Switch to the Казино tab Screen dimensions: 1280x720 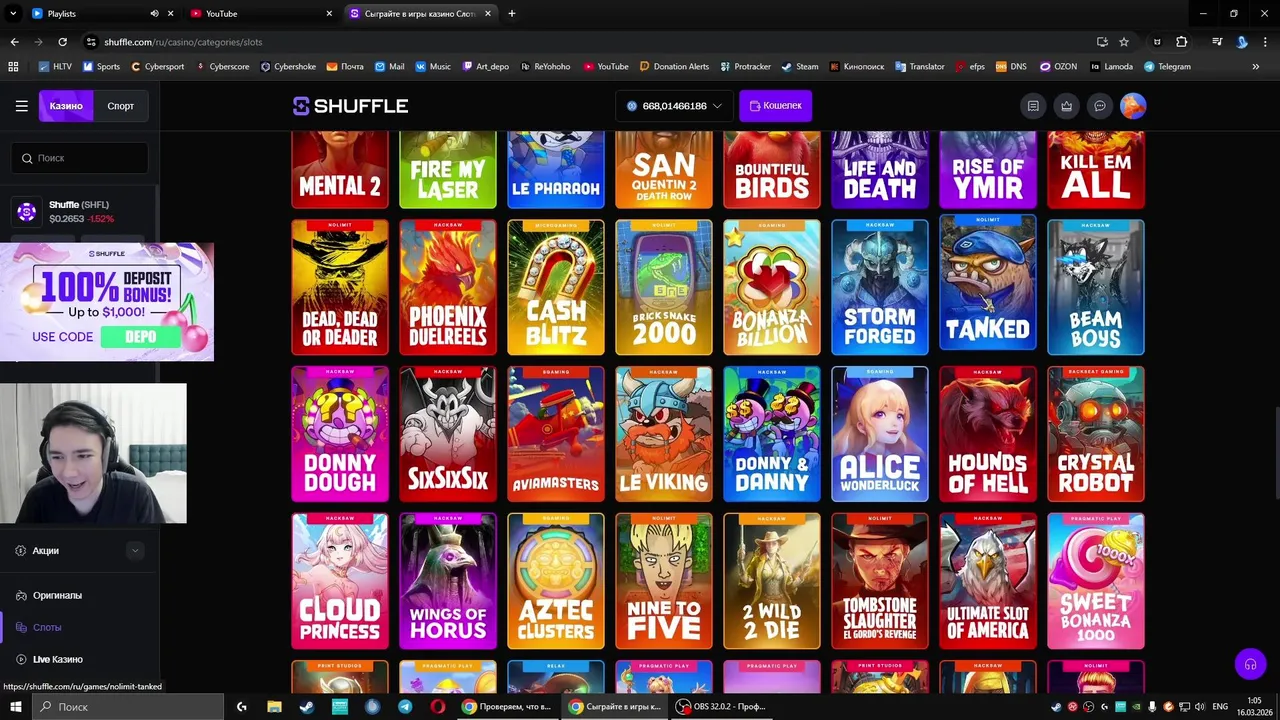coord(66,106)
